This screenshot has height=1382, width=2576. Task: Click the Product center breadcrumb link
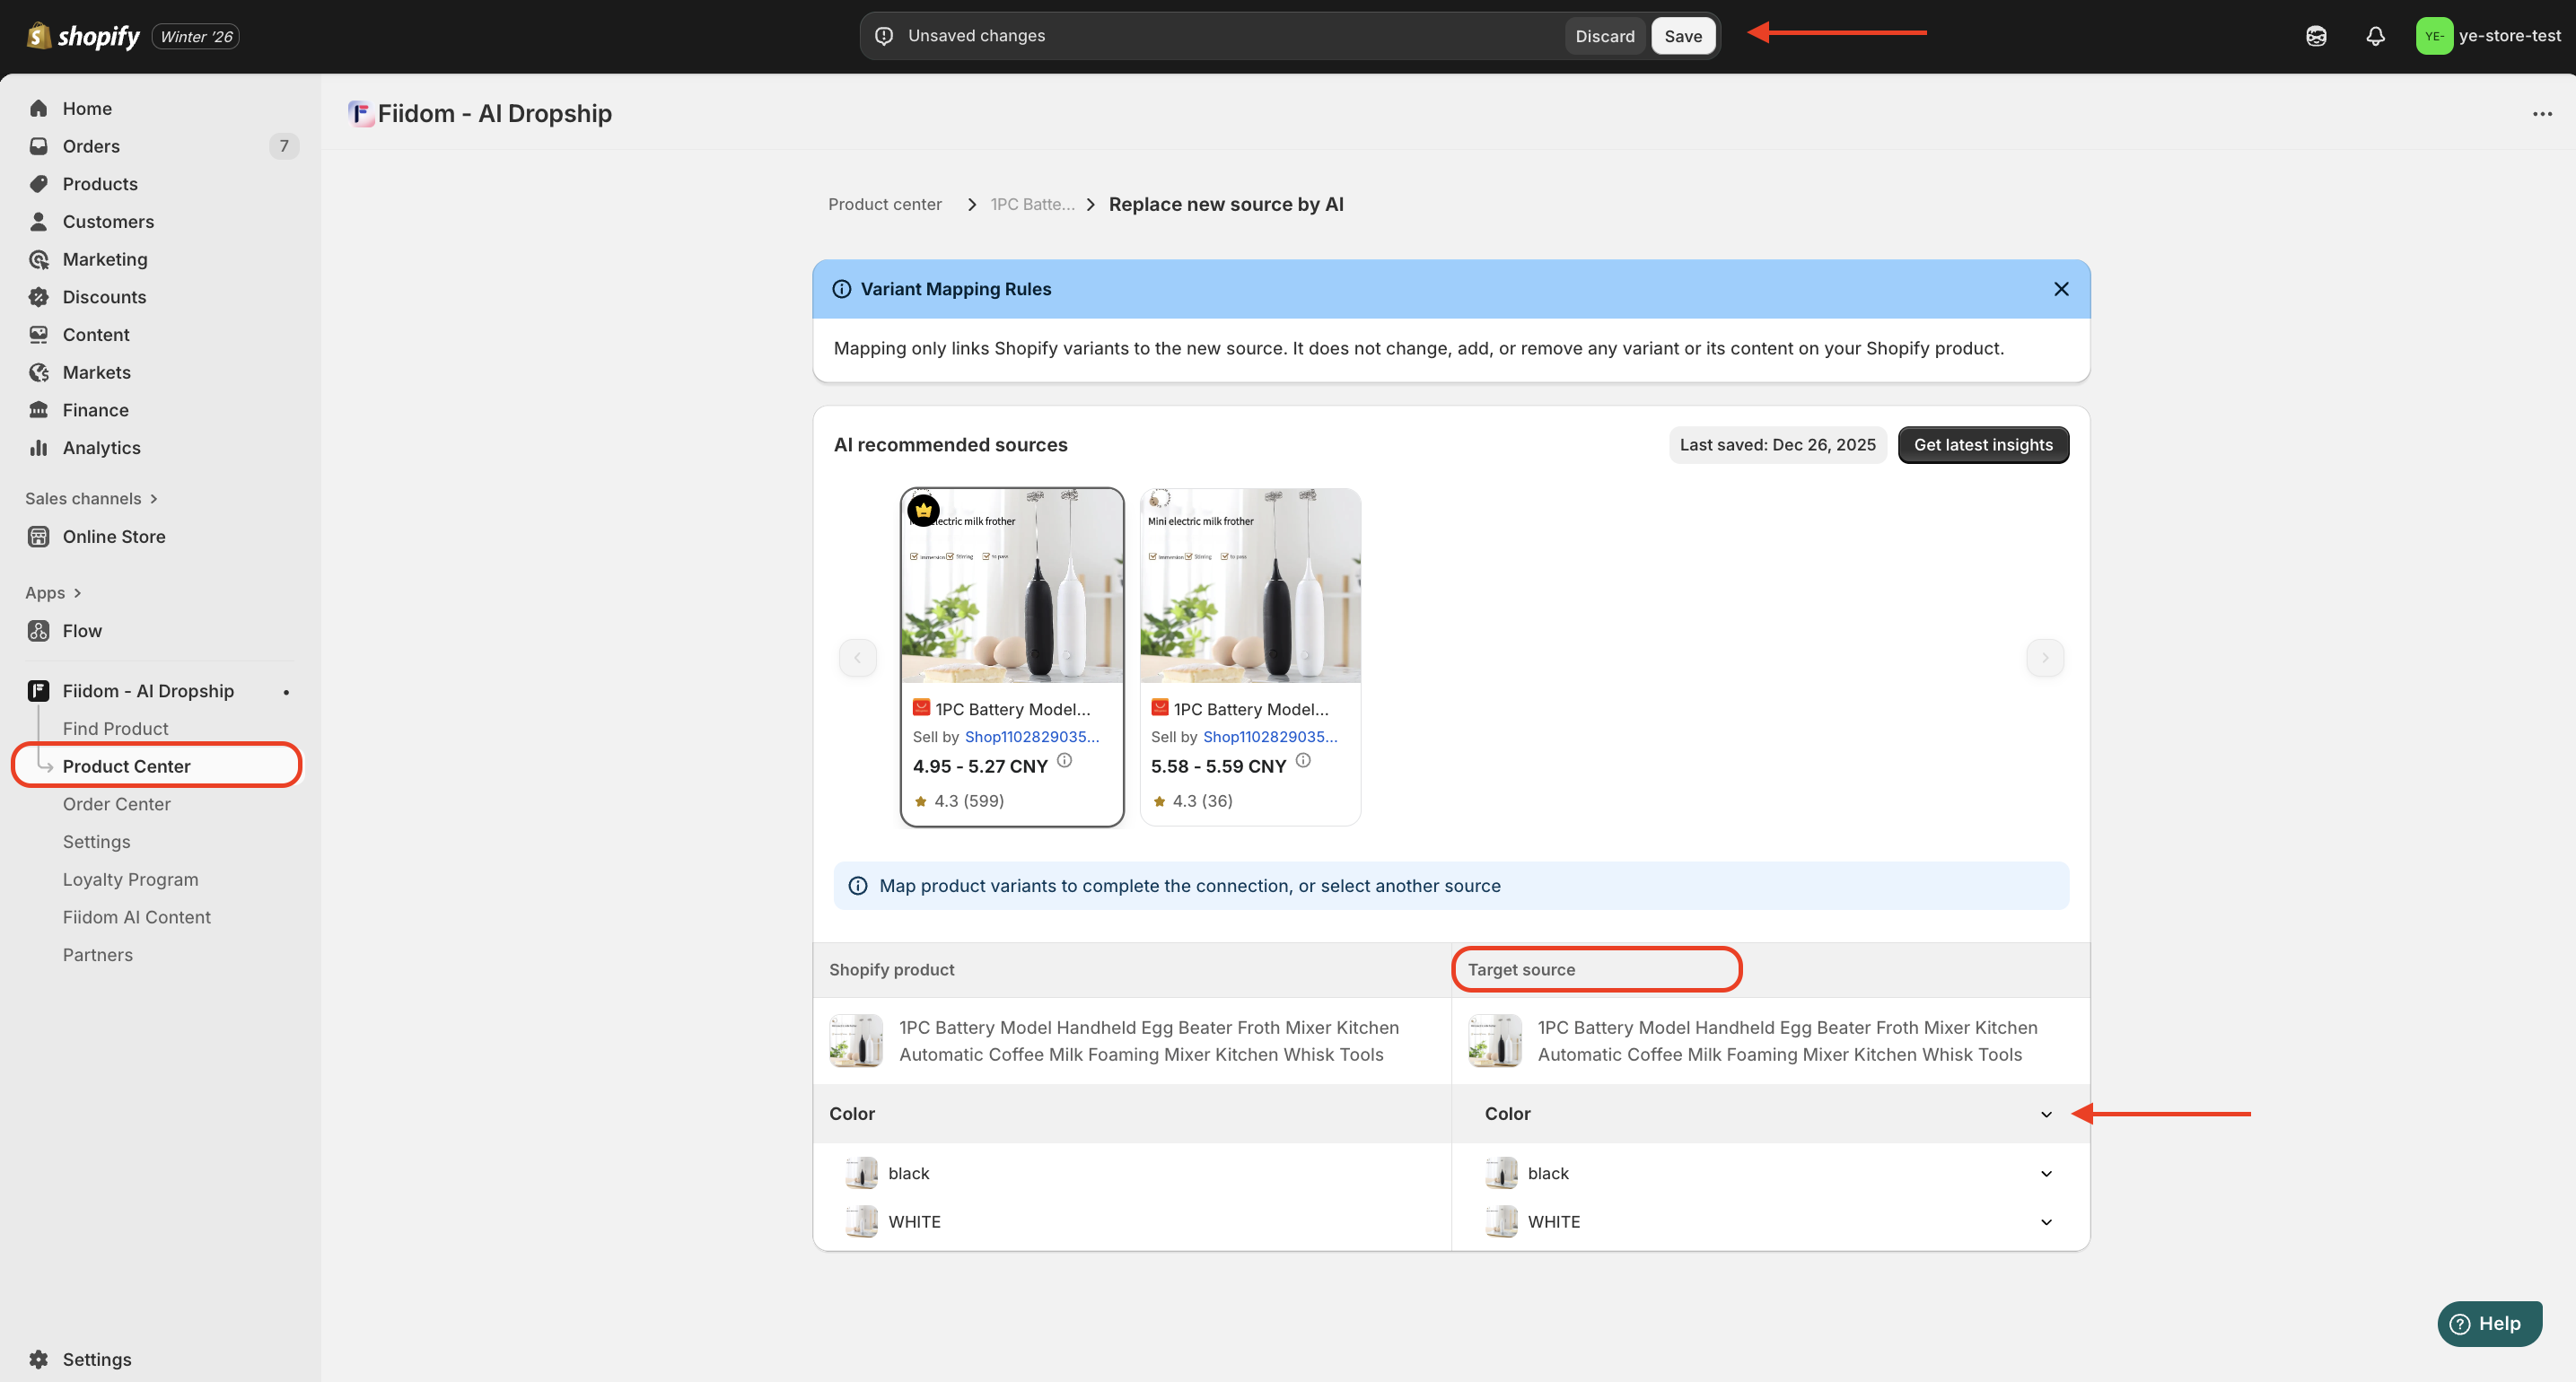point(884,204)
